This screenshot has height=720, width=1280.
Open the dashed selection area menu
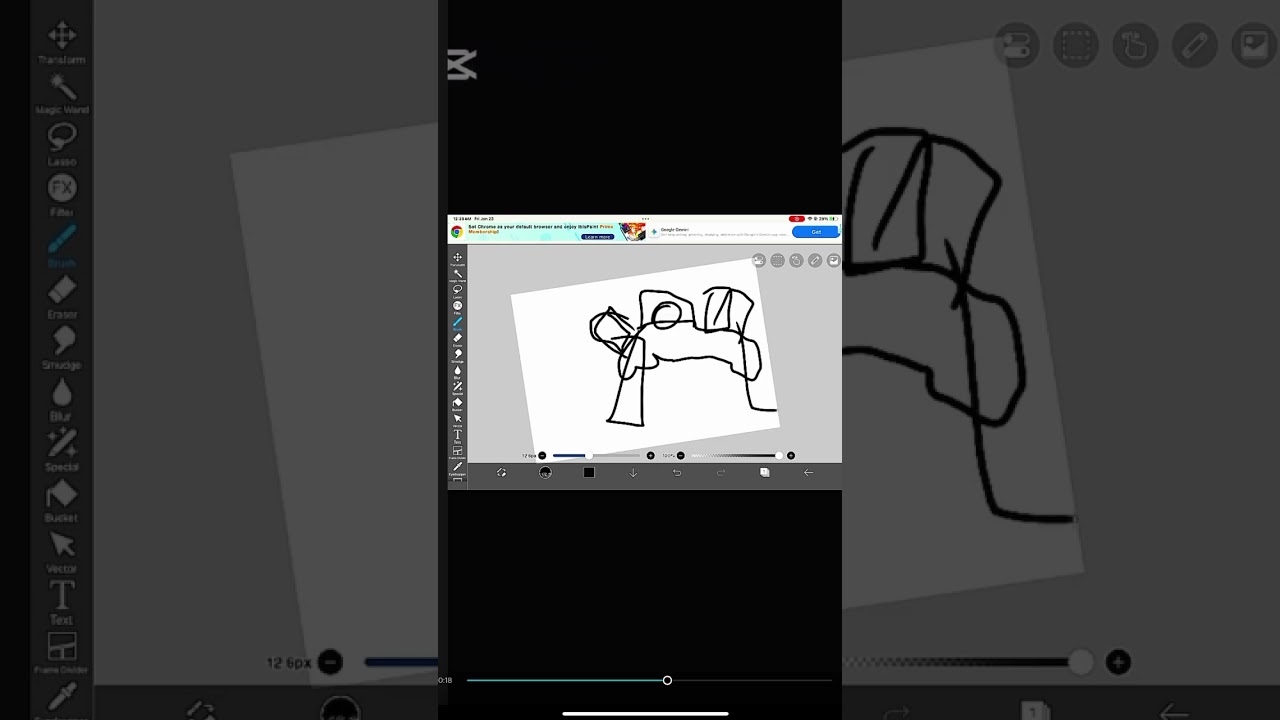(777, 261)
